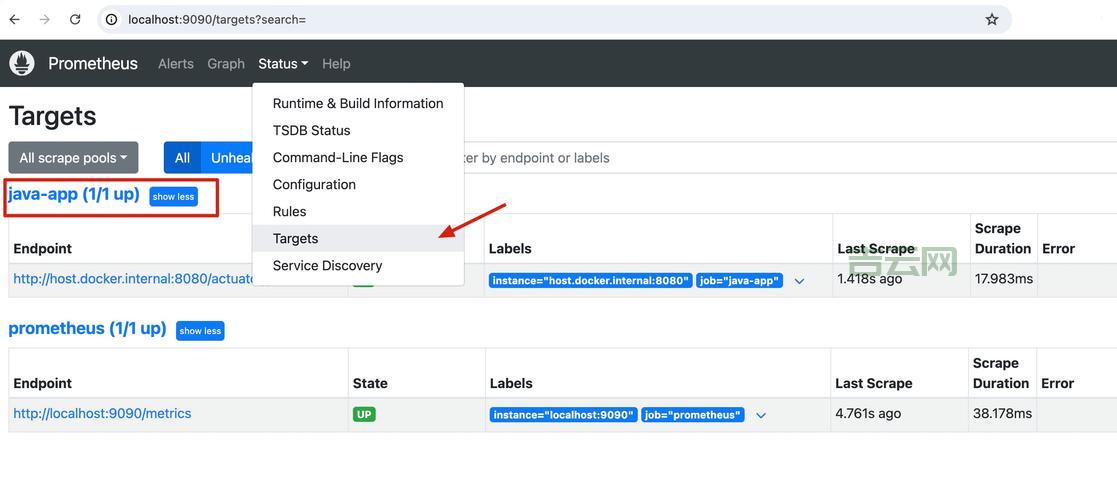Open the localhost:9090/metrics endpoint link
This screenshot has width=1117, height=500.
pos(102,413)
